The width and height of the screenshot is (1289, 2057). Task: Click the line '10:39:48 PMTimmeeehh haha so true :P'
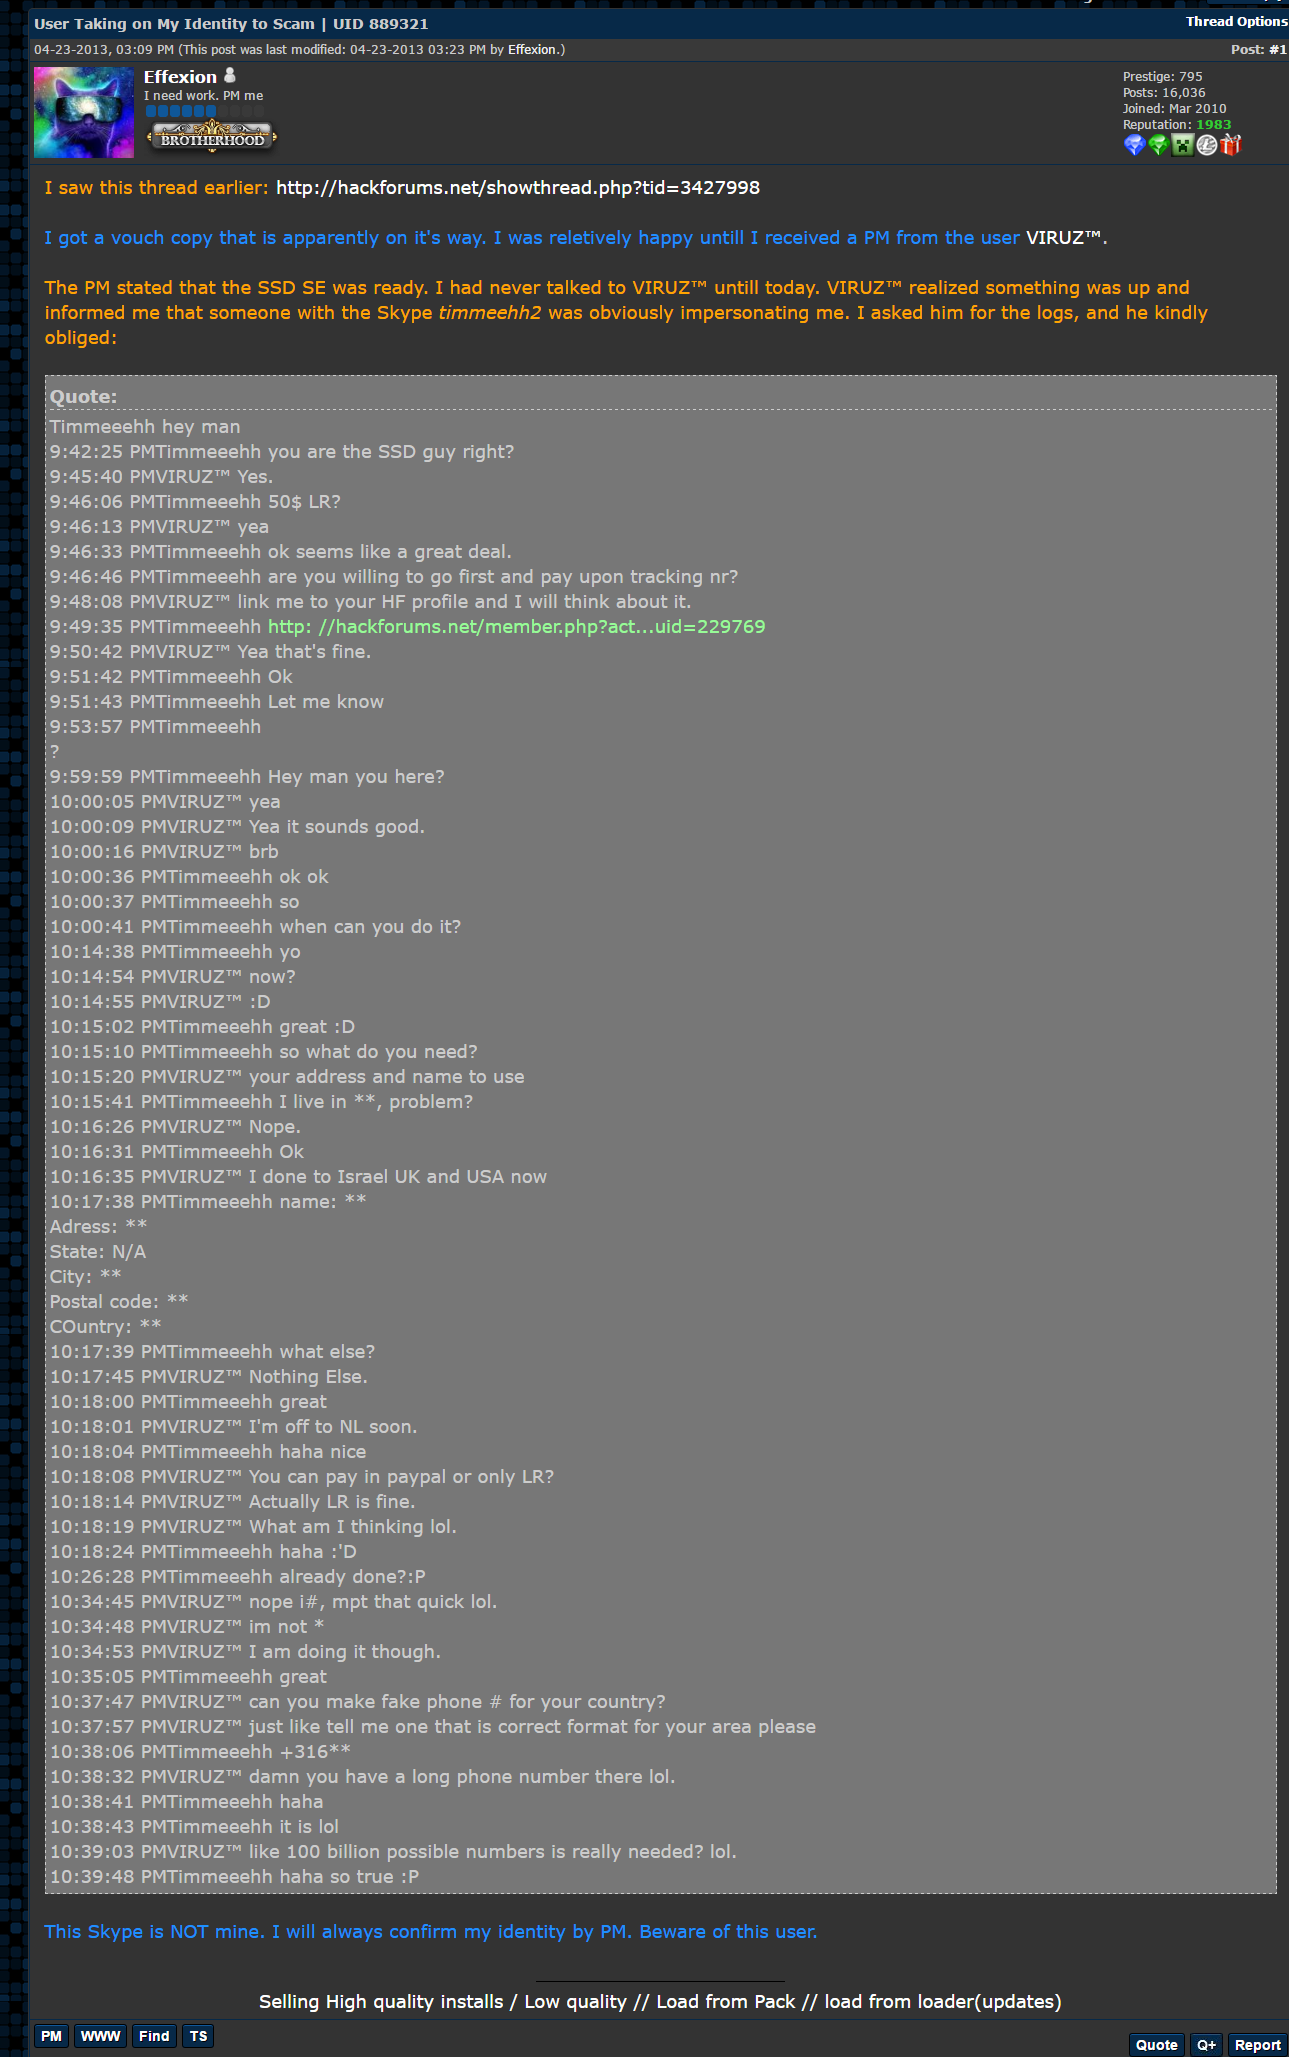pyautogui.click(x=234, y=1876)
